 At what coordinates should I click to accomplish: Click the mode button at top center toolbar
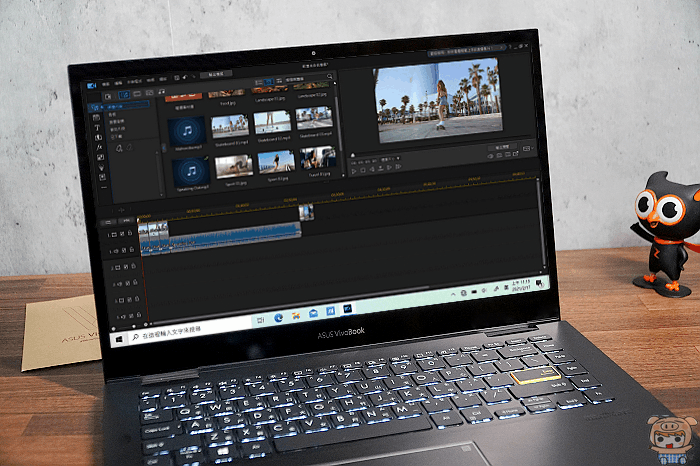pyautogui.click(x=216, y=74)
